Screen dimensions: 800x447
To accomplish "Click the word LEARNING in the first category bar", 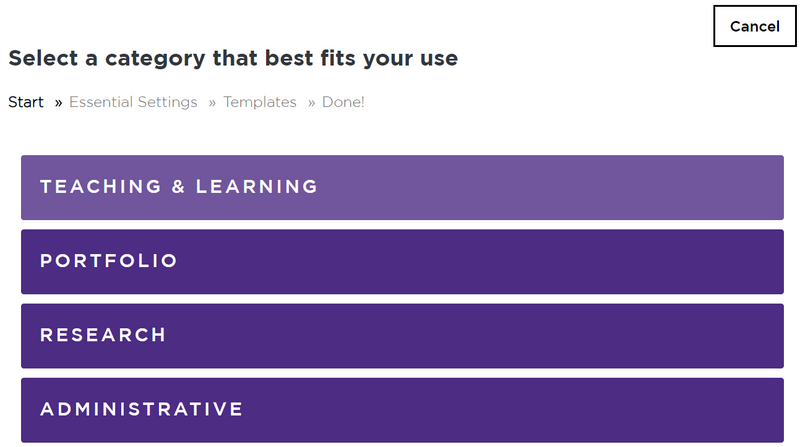I will coord(257,187).
